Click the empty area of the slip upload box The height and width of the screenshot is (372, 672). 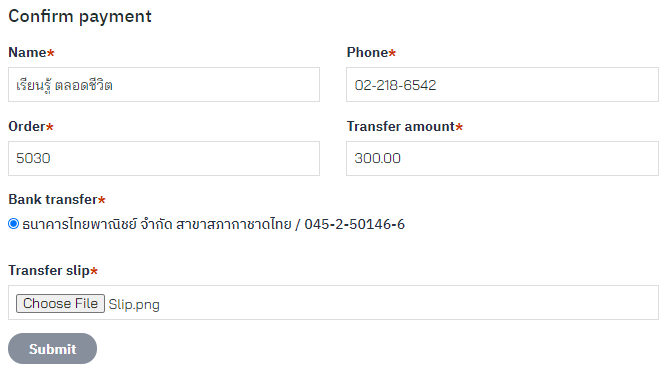coord(407,303)
